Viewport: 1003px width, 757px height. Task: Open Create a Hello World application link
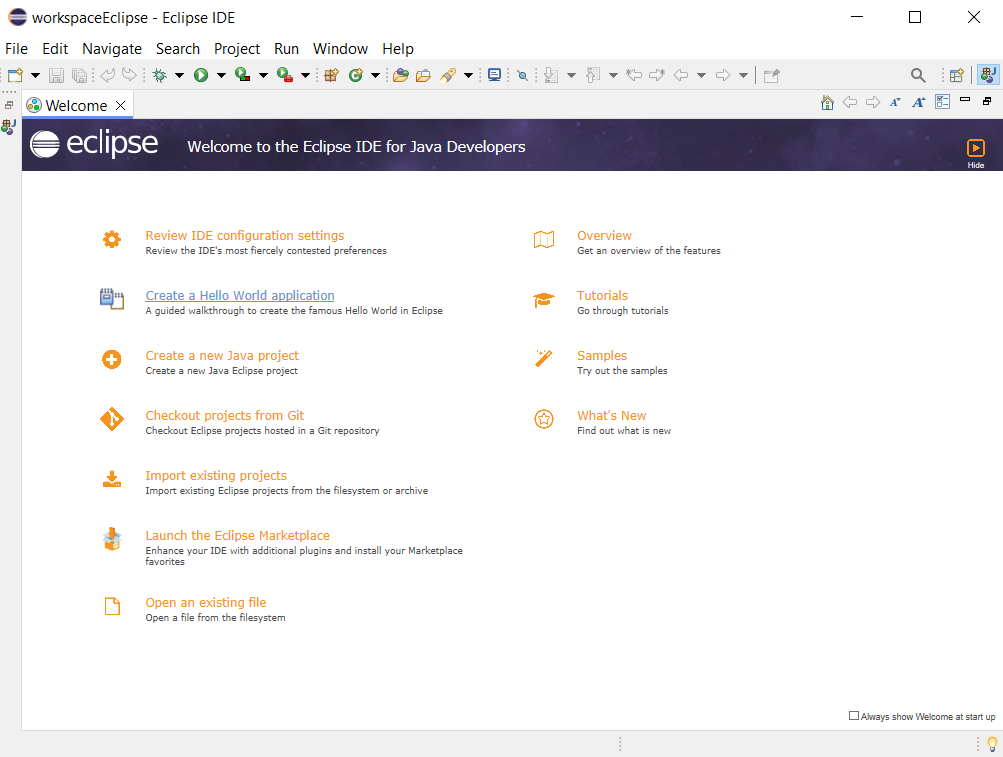coord(240,296)
